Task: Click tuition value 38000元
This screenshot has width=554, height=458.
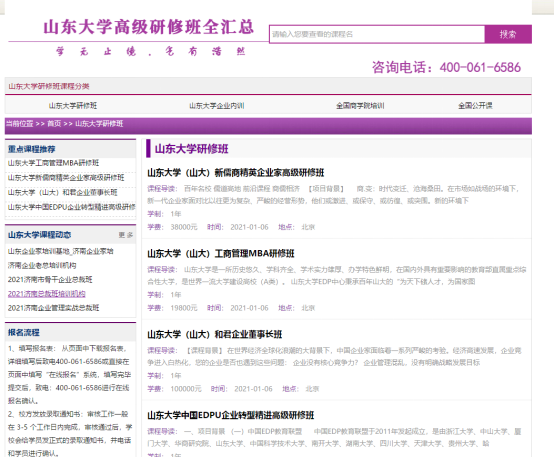Action: (184, 227)
